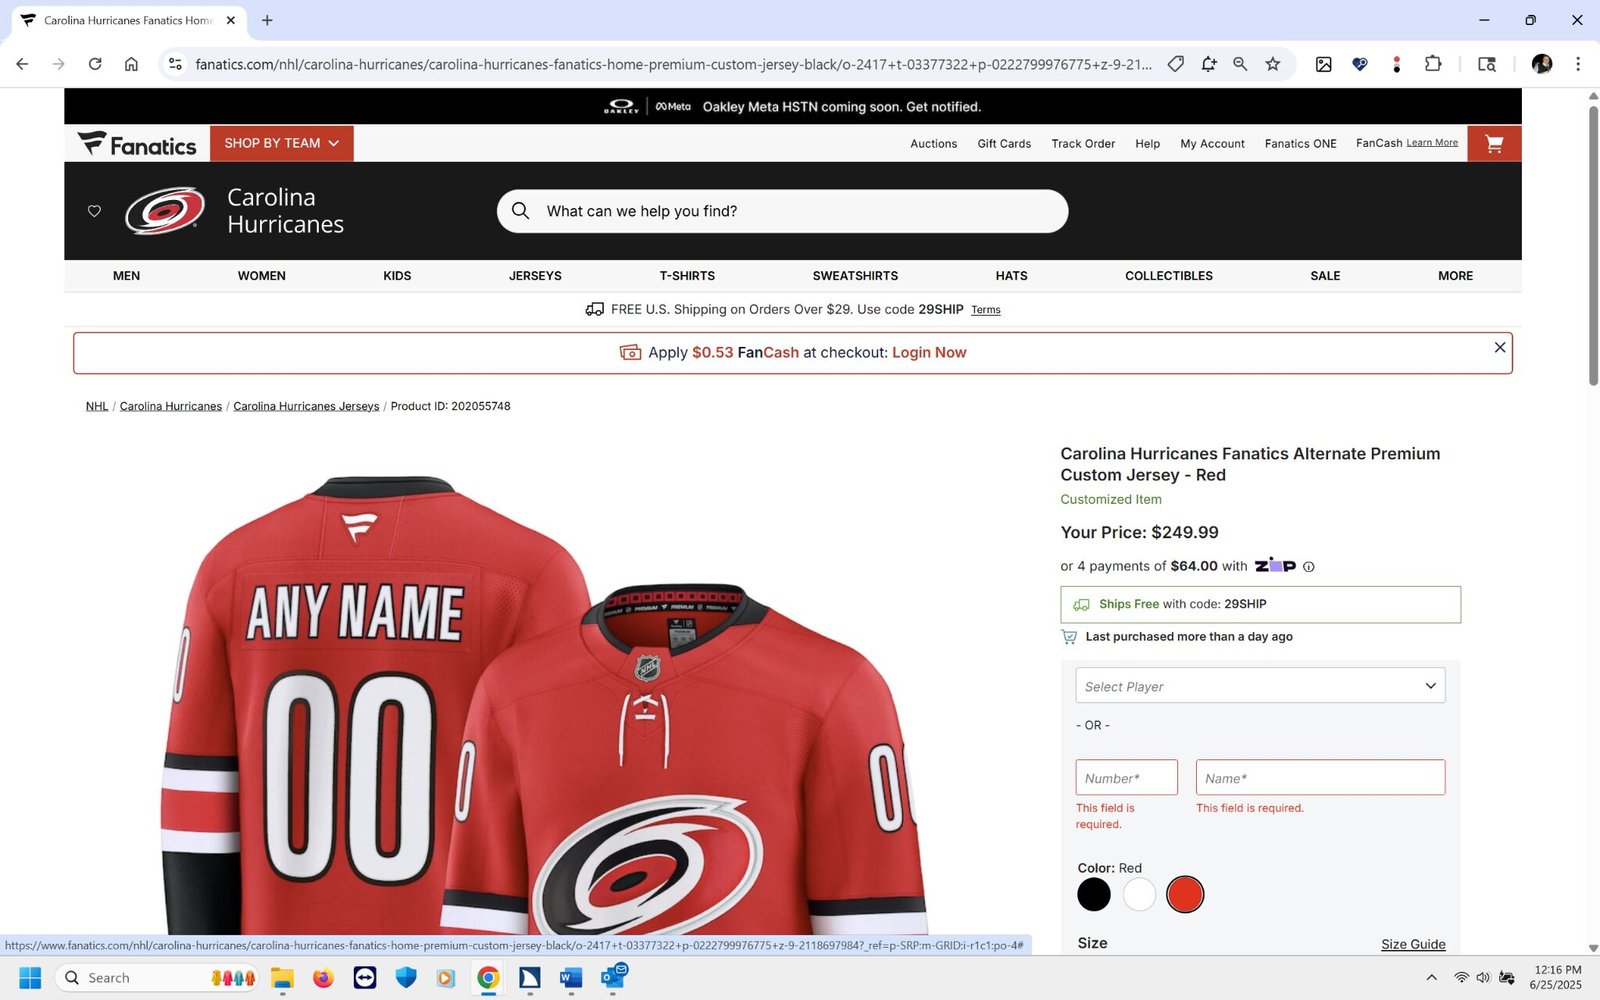The height and width of the screenshot is (1000, 1600).
Task: Bookmark this page with the star
Action: click(1273, 64)
